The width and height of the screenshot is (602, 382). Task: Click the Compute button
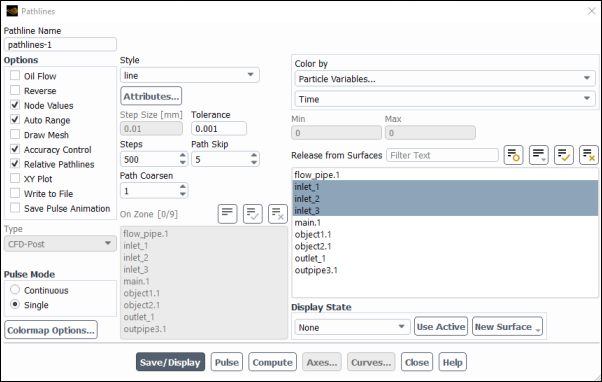(273, 362)
